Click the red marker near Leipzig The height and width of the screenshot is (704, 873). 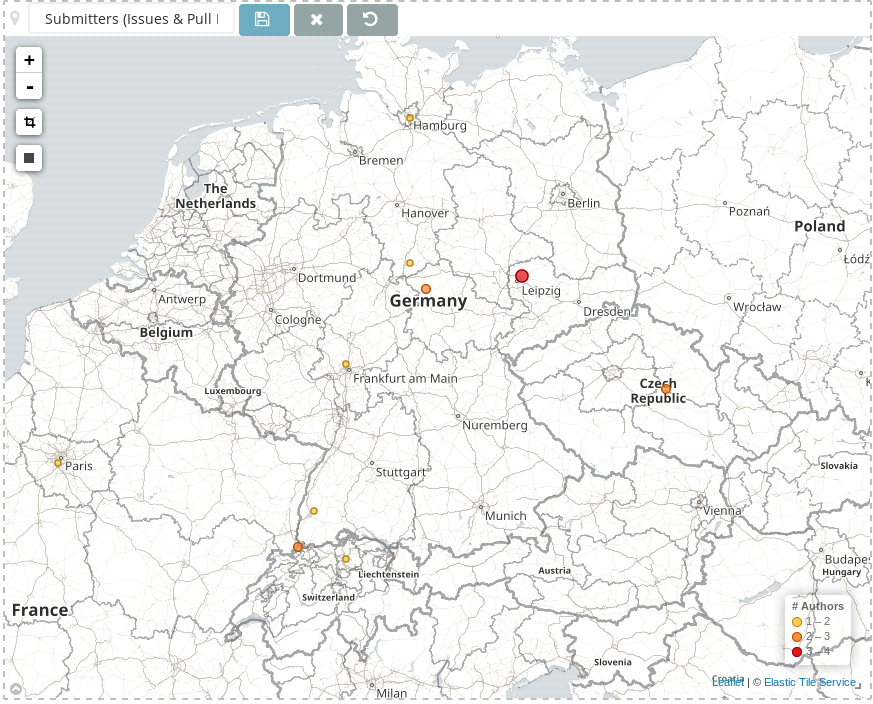[522, 276]
